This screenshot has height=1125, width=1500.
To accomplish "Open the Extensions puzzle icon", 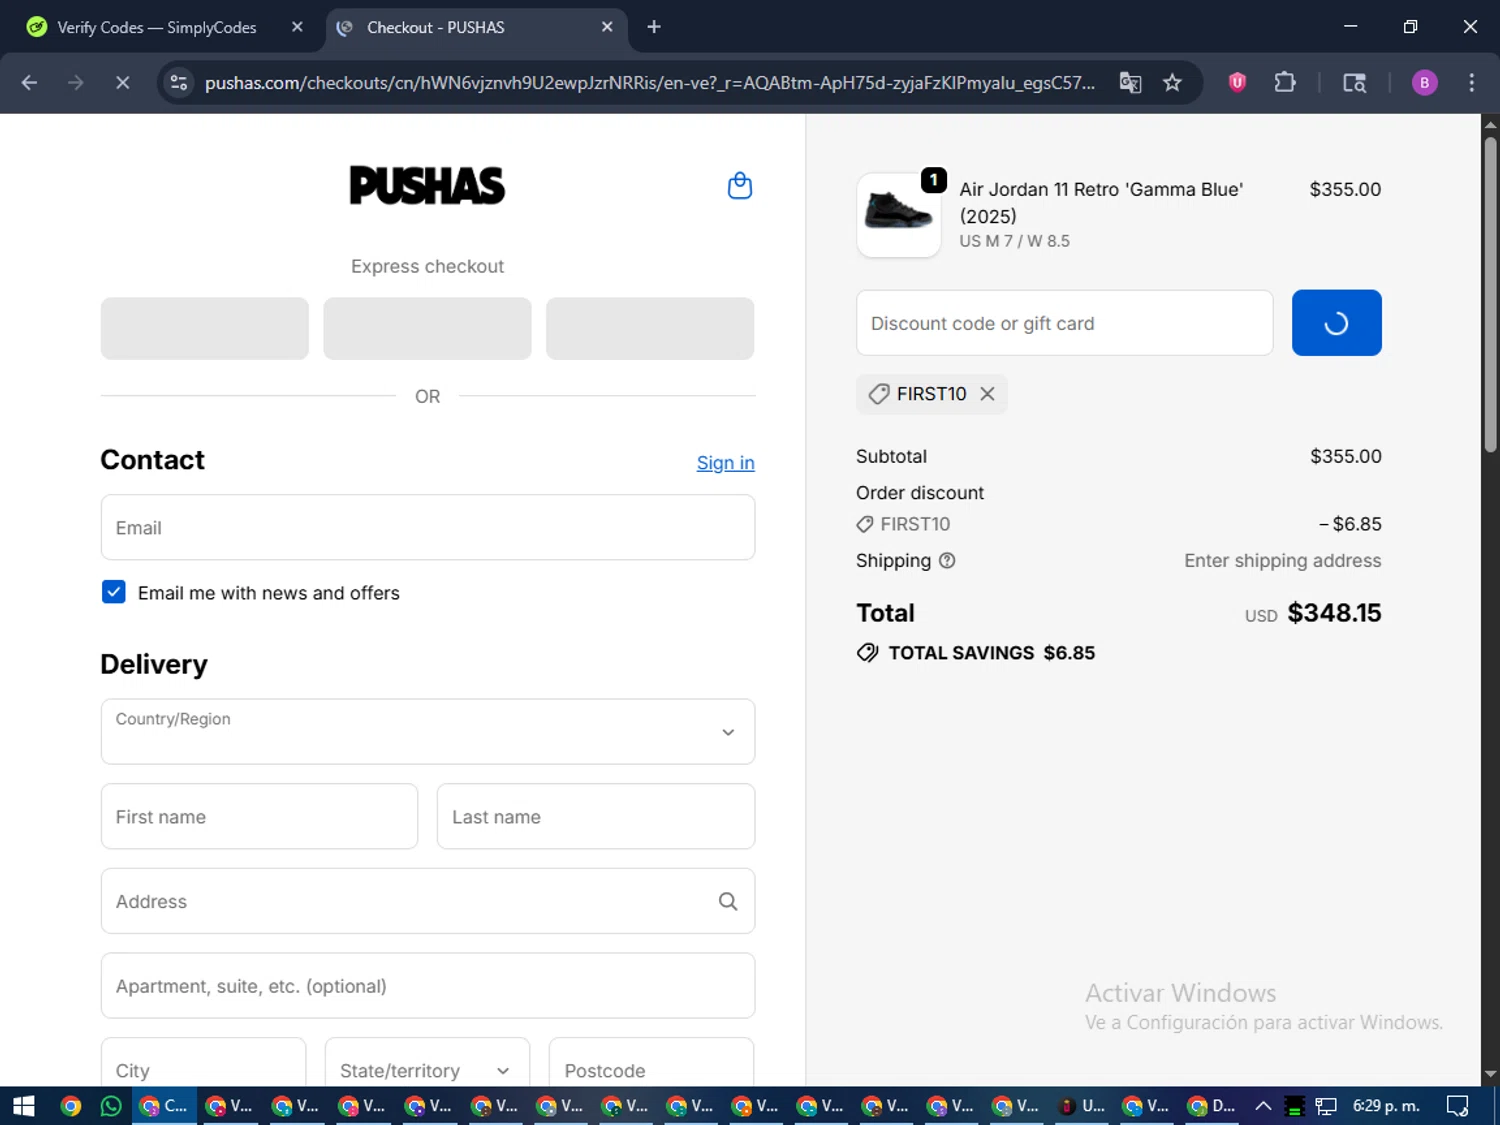I will 1285,83.
